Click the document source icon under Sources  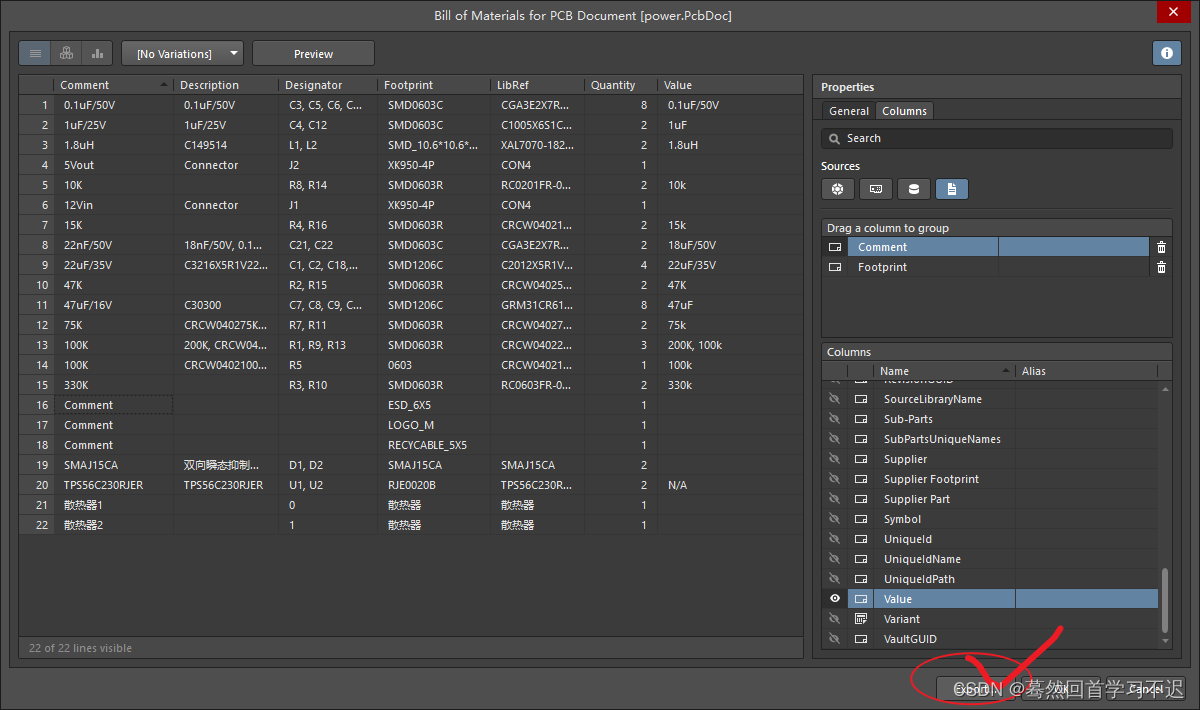[951, 189]
